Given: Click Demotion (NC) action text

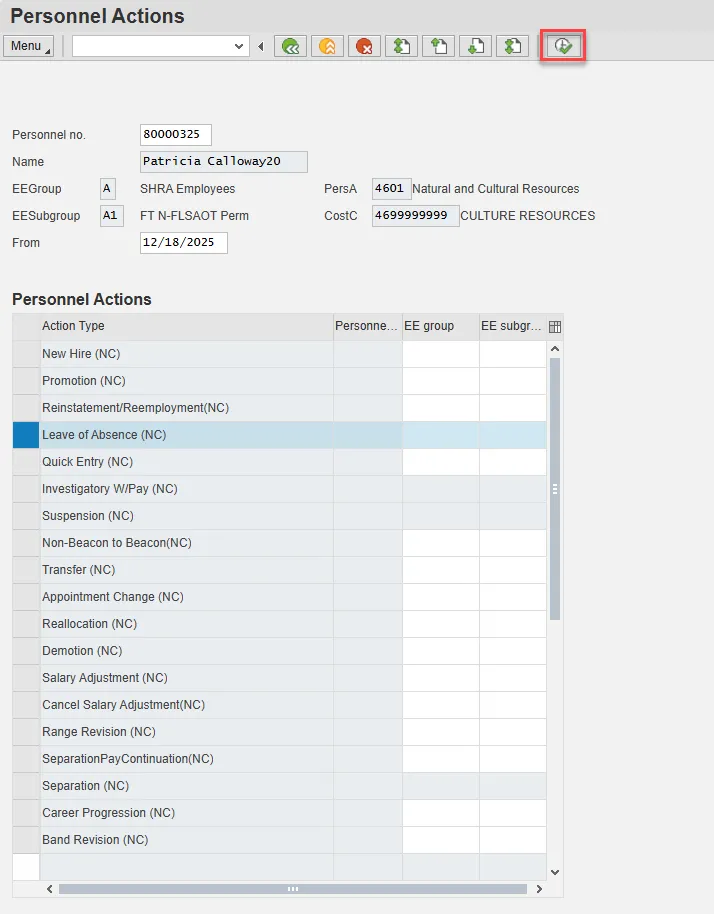Looking at the screenshot, I should (82, 651).
